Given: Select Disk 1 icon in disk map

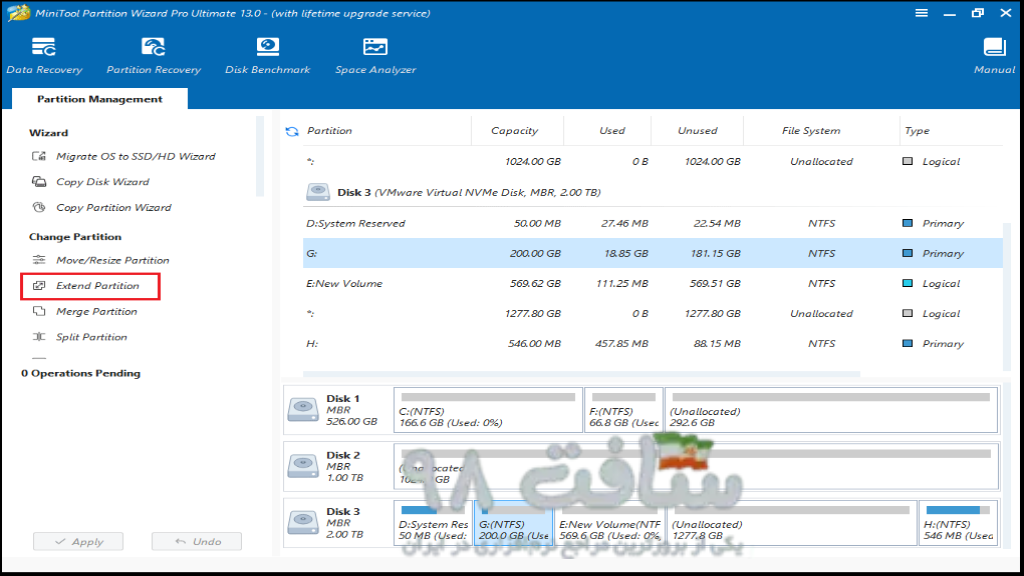Looking at the screenshot, I should [303, 409].
